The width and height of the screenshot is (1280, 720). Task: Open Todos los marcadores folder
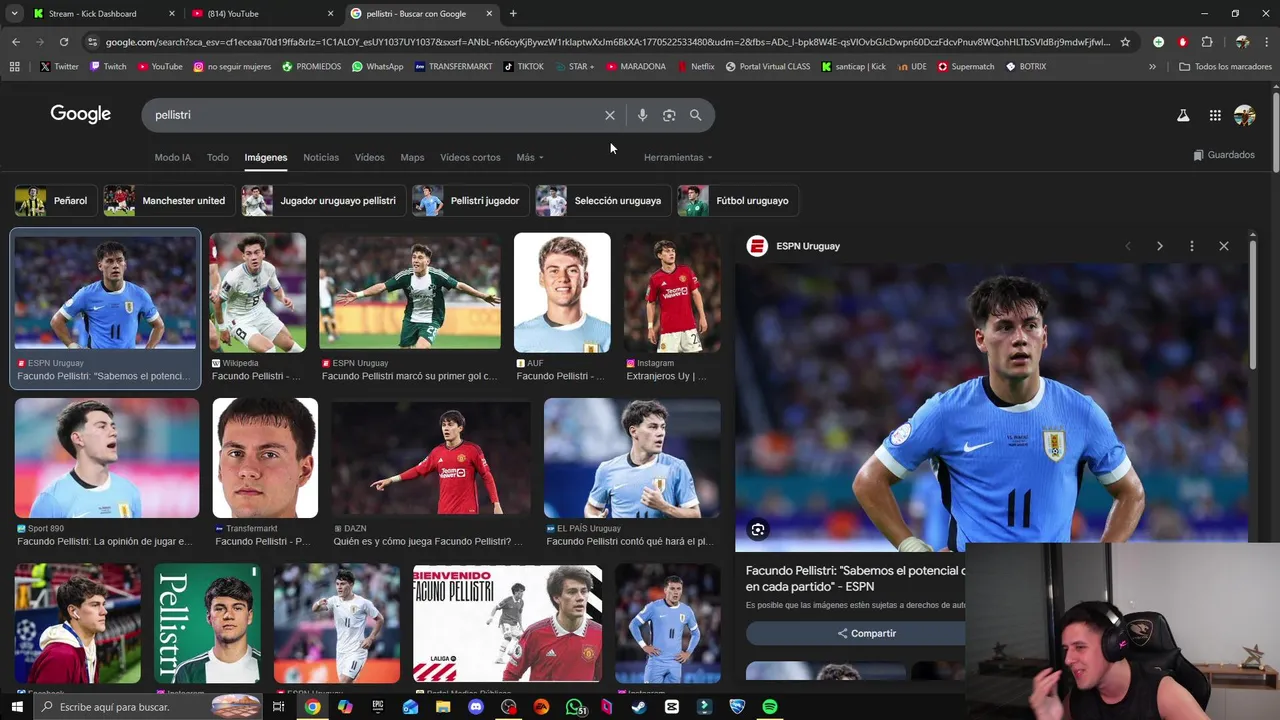[1226, 66]
